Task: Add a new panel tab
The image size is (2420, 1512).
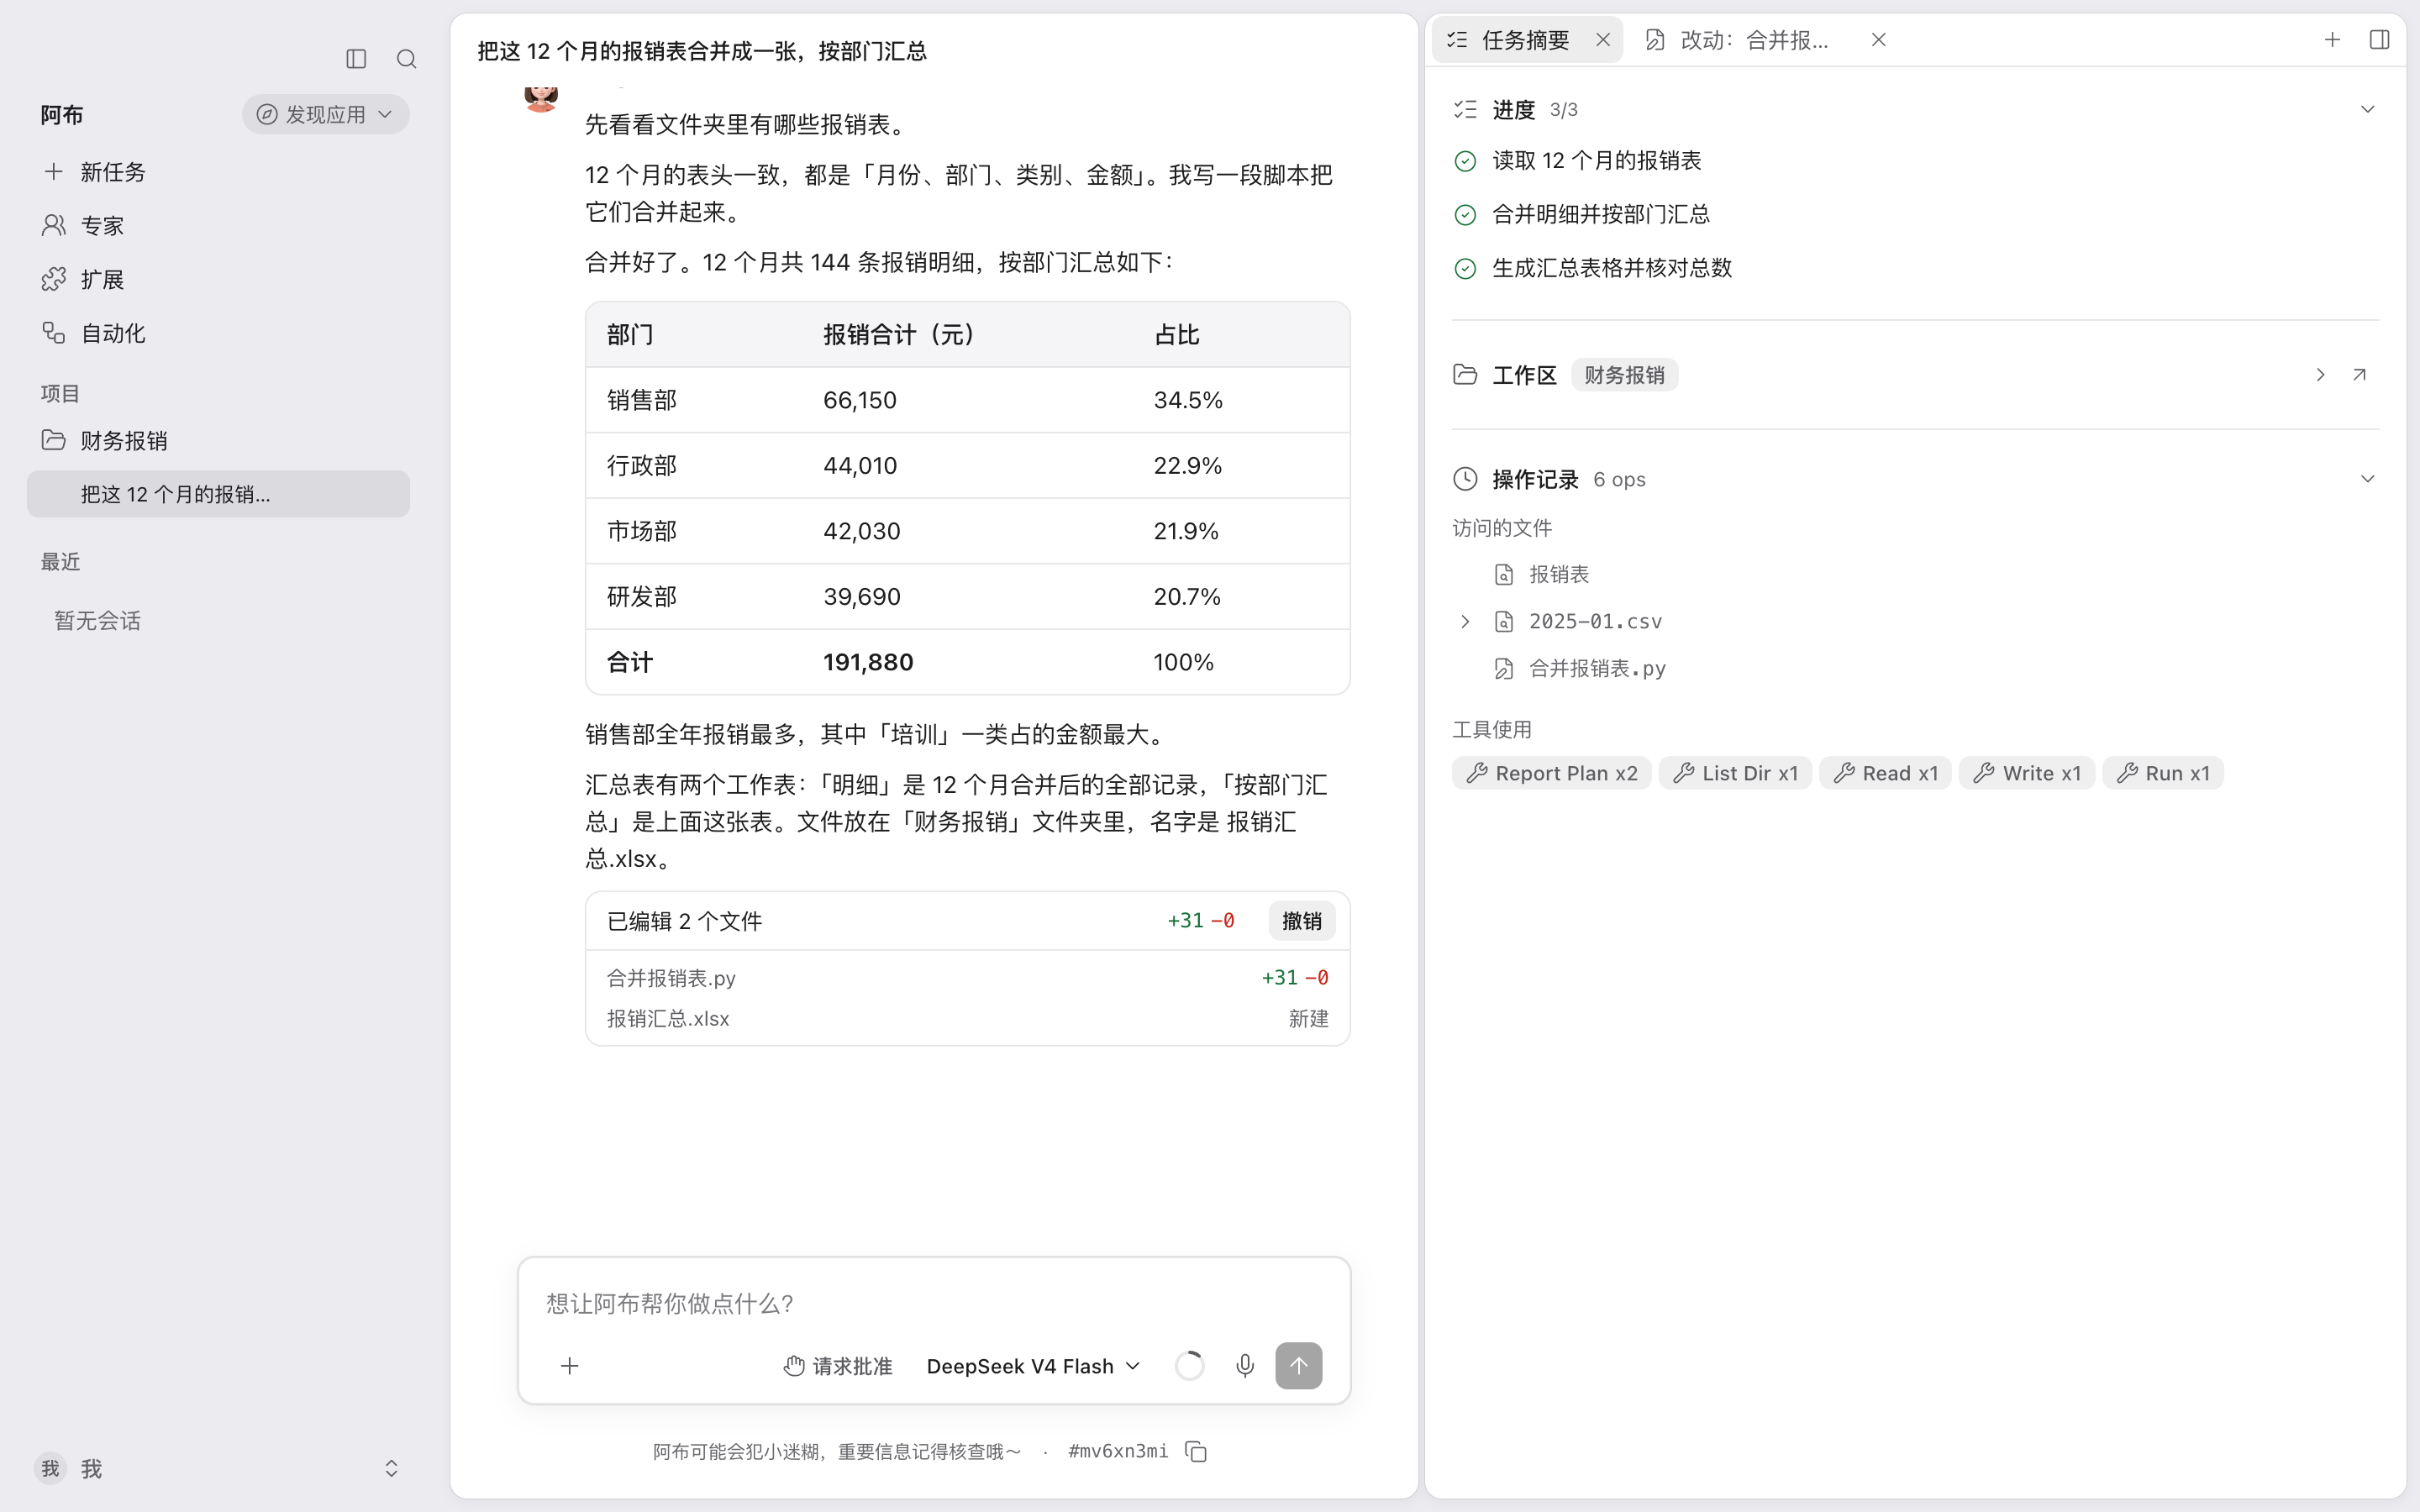Action: (2332, 40)
